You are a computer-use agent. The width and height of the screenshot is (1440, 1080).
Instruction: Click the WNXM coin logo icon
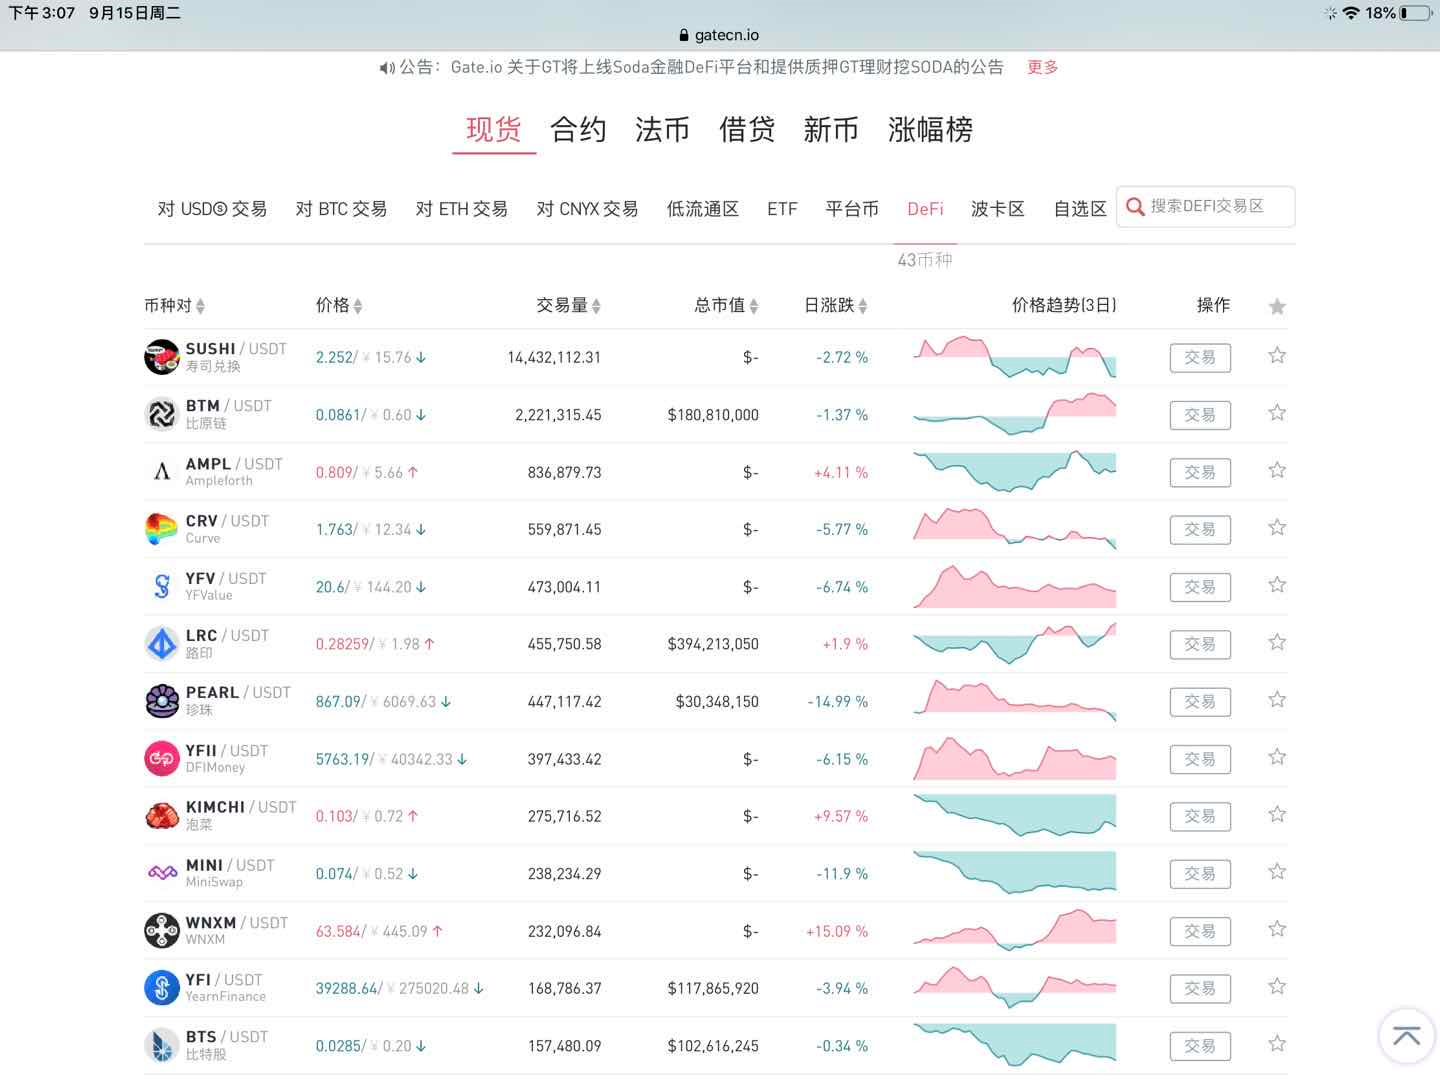pyautogui.click(x=161, y=931)
